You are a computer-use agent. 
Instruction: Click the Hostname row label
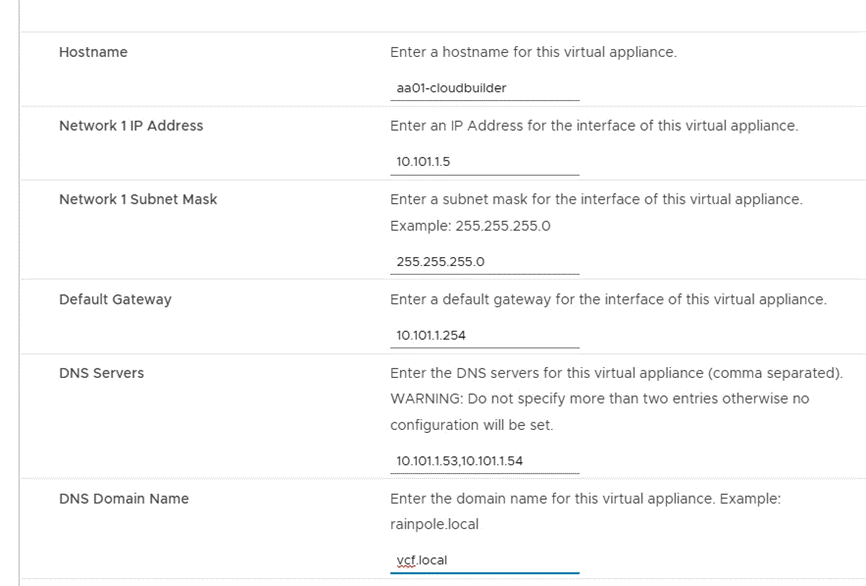click(93, 52)
